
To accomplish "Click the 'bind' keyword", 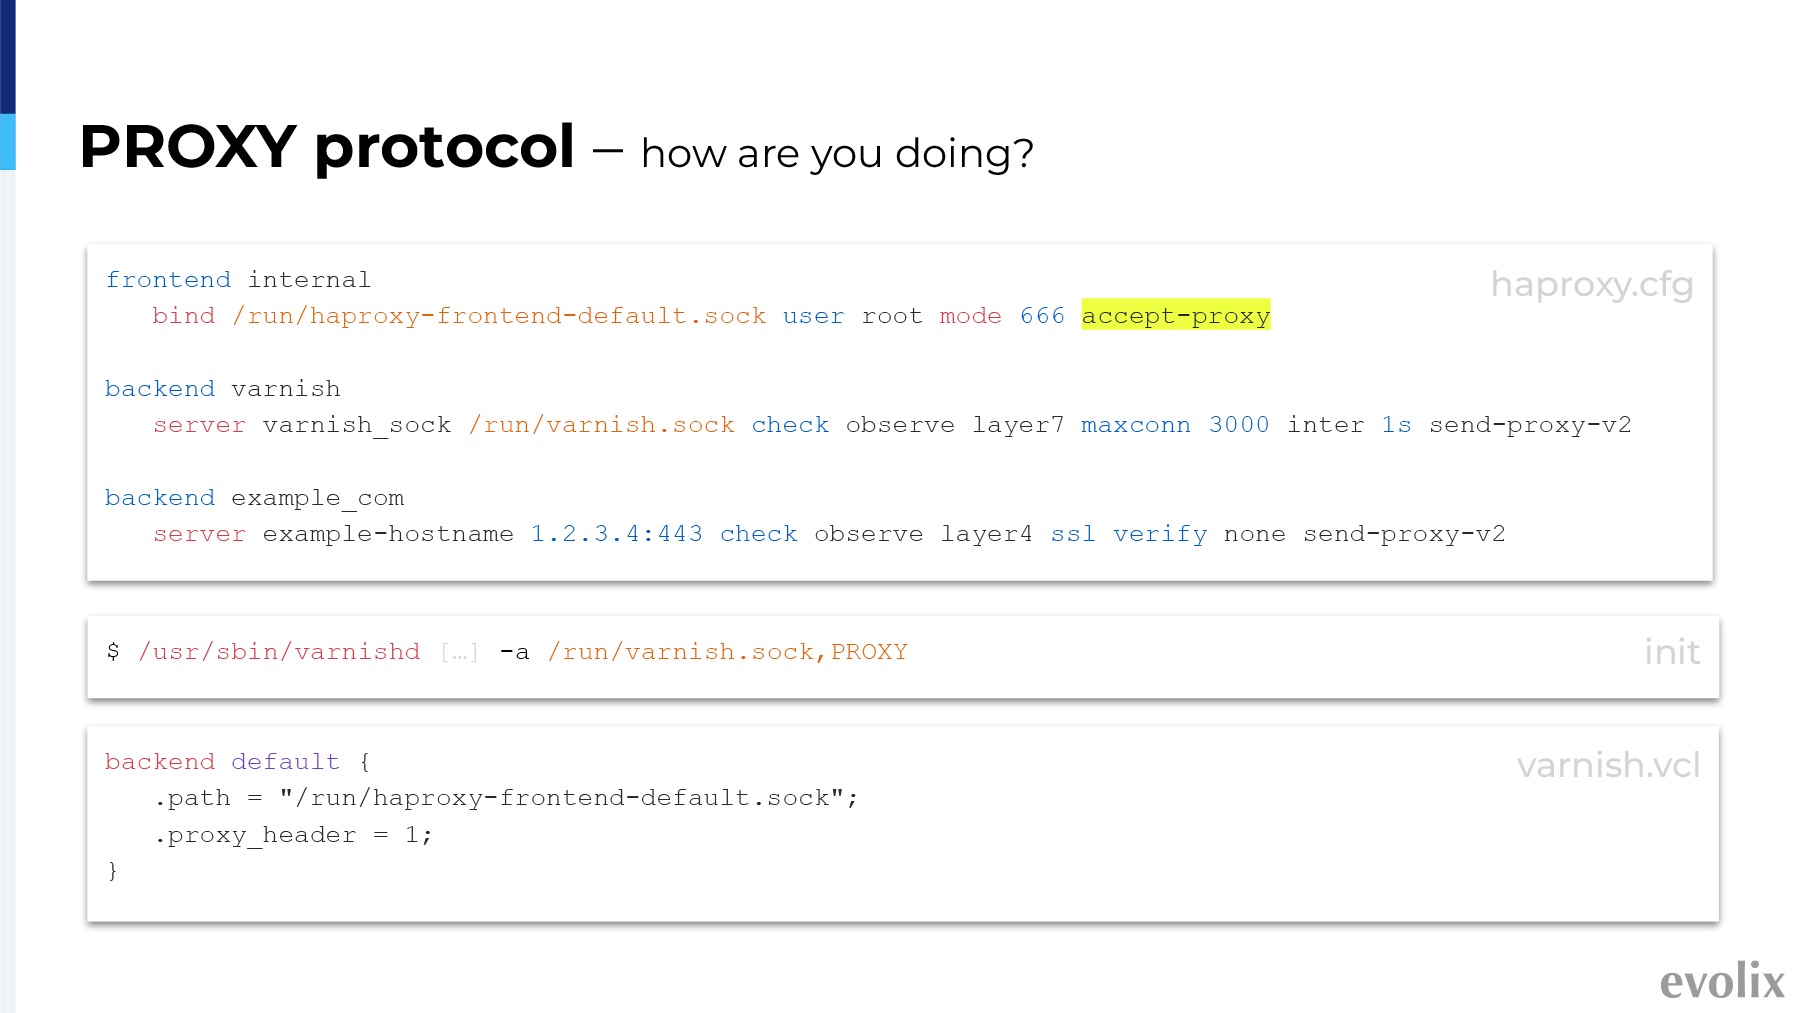I will coord(184,316).
